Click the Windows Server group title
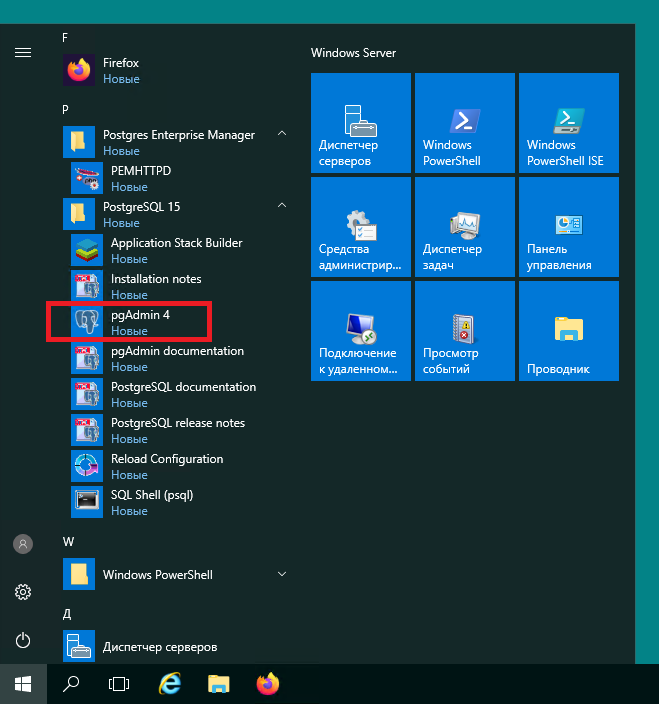 (x=353, y=53)
